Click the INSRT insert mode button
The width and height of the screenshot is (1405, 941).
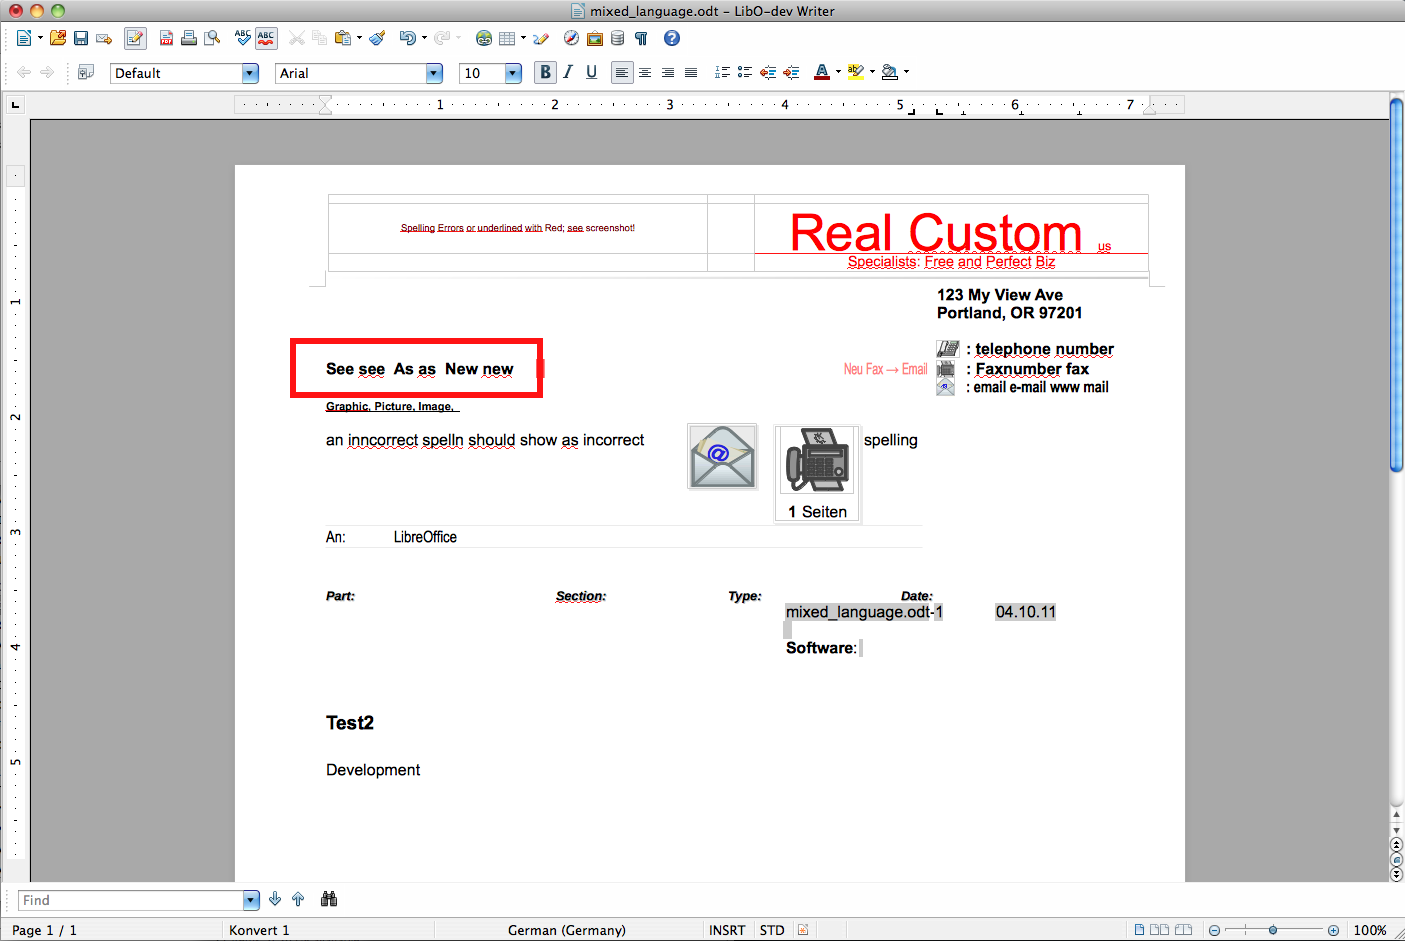[727, 930]
